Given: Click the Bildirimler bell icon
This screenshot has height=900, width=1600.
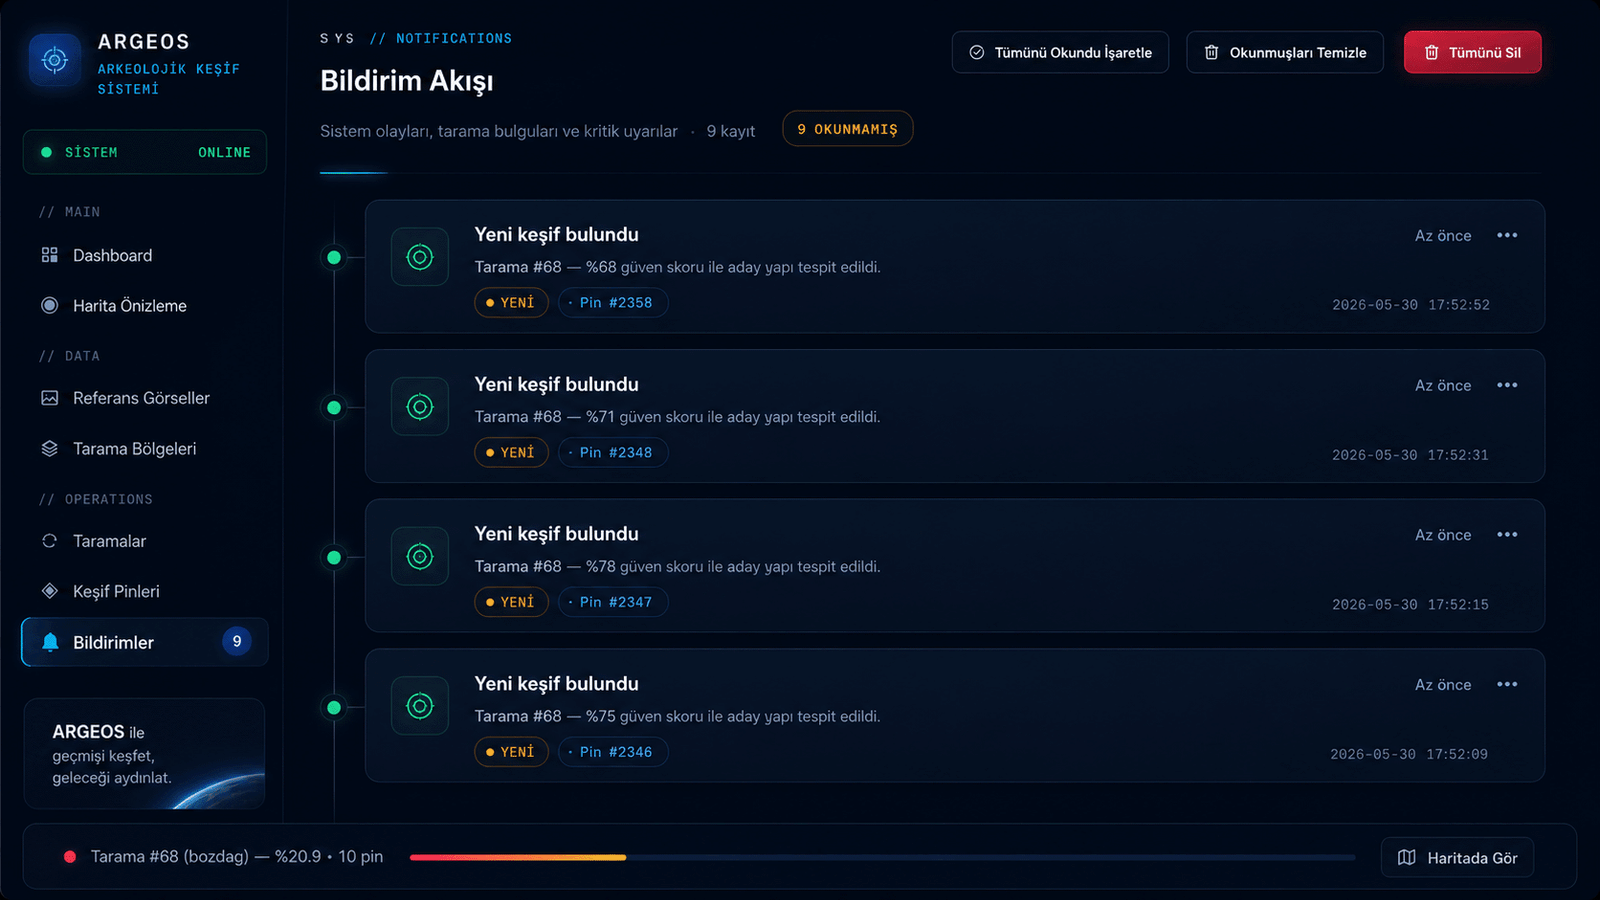Looking at the screenshot, I should tap(50, 642).
